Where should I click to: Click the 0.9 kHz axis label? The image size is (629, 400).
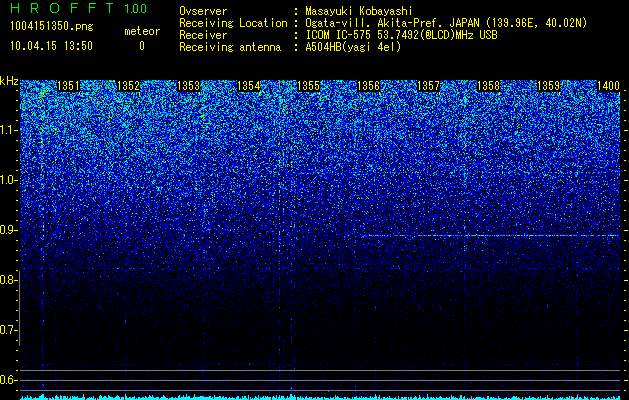(8, 230)
